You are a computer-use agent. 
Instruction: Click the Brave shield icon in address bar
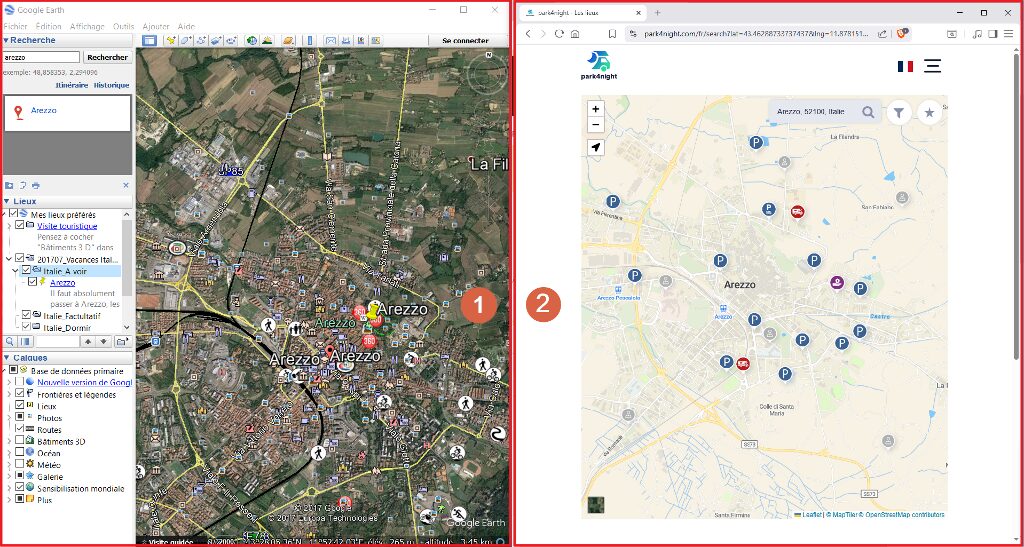click(902, 33)
